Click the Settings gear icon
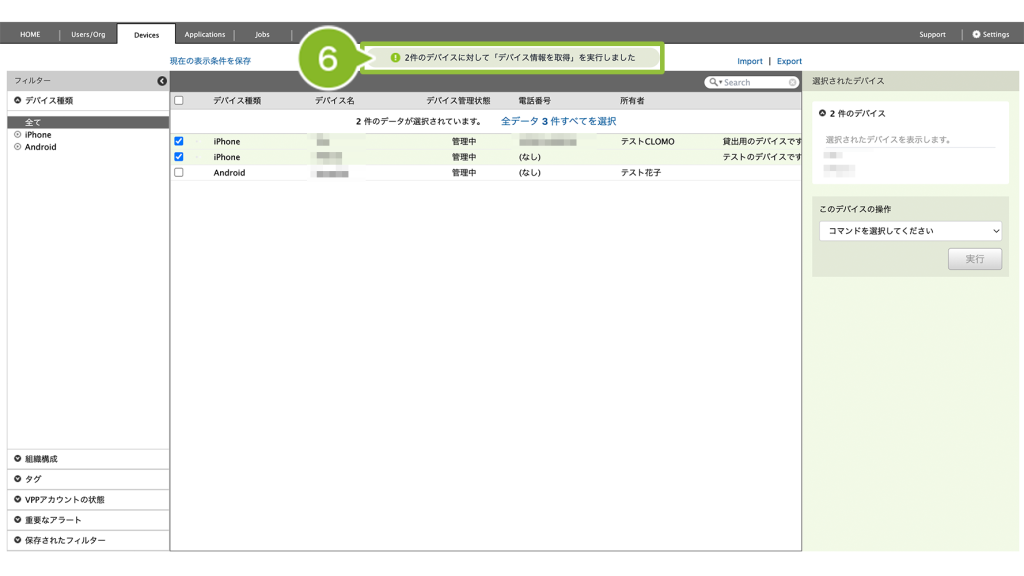Viewport: 1024px width, 576px height. click(x=976, y=34)
